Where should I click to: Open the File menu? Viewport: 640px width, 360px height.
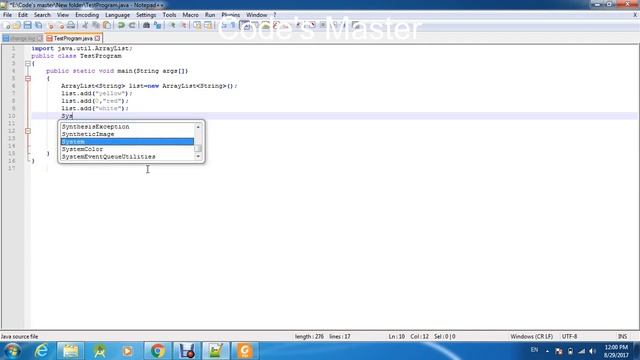7,15
